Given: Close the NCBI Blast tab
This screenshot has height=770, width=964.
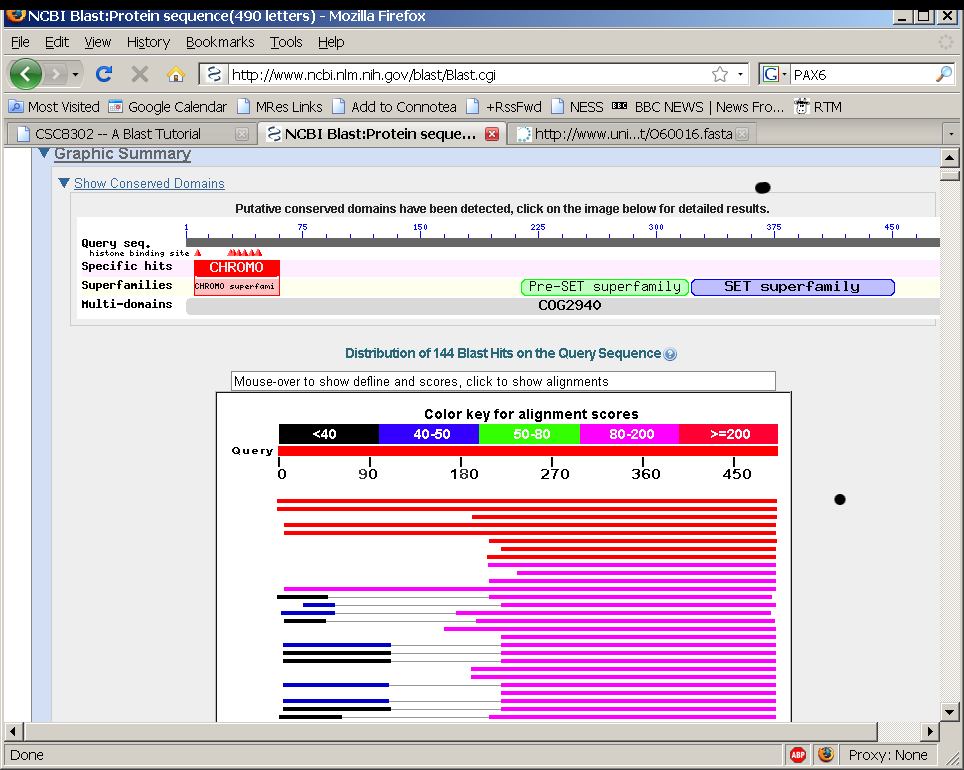Looking at the screenshot, I should coord(491,134).
